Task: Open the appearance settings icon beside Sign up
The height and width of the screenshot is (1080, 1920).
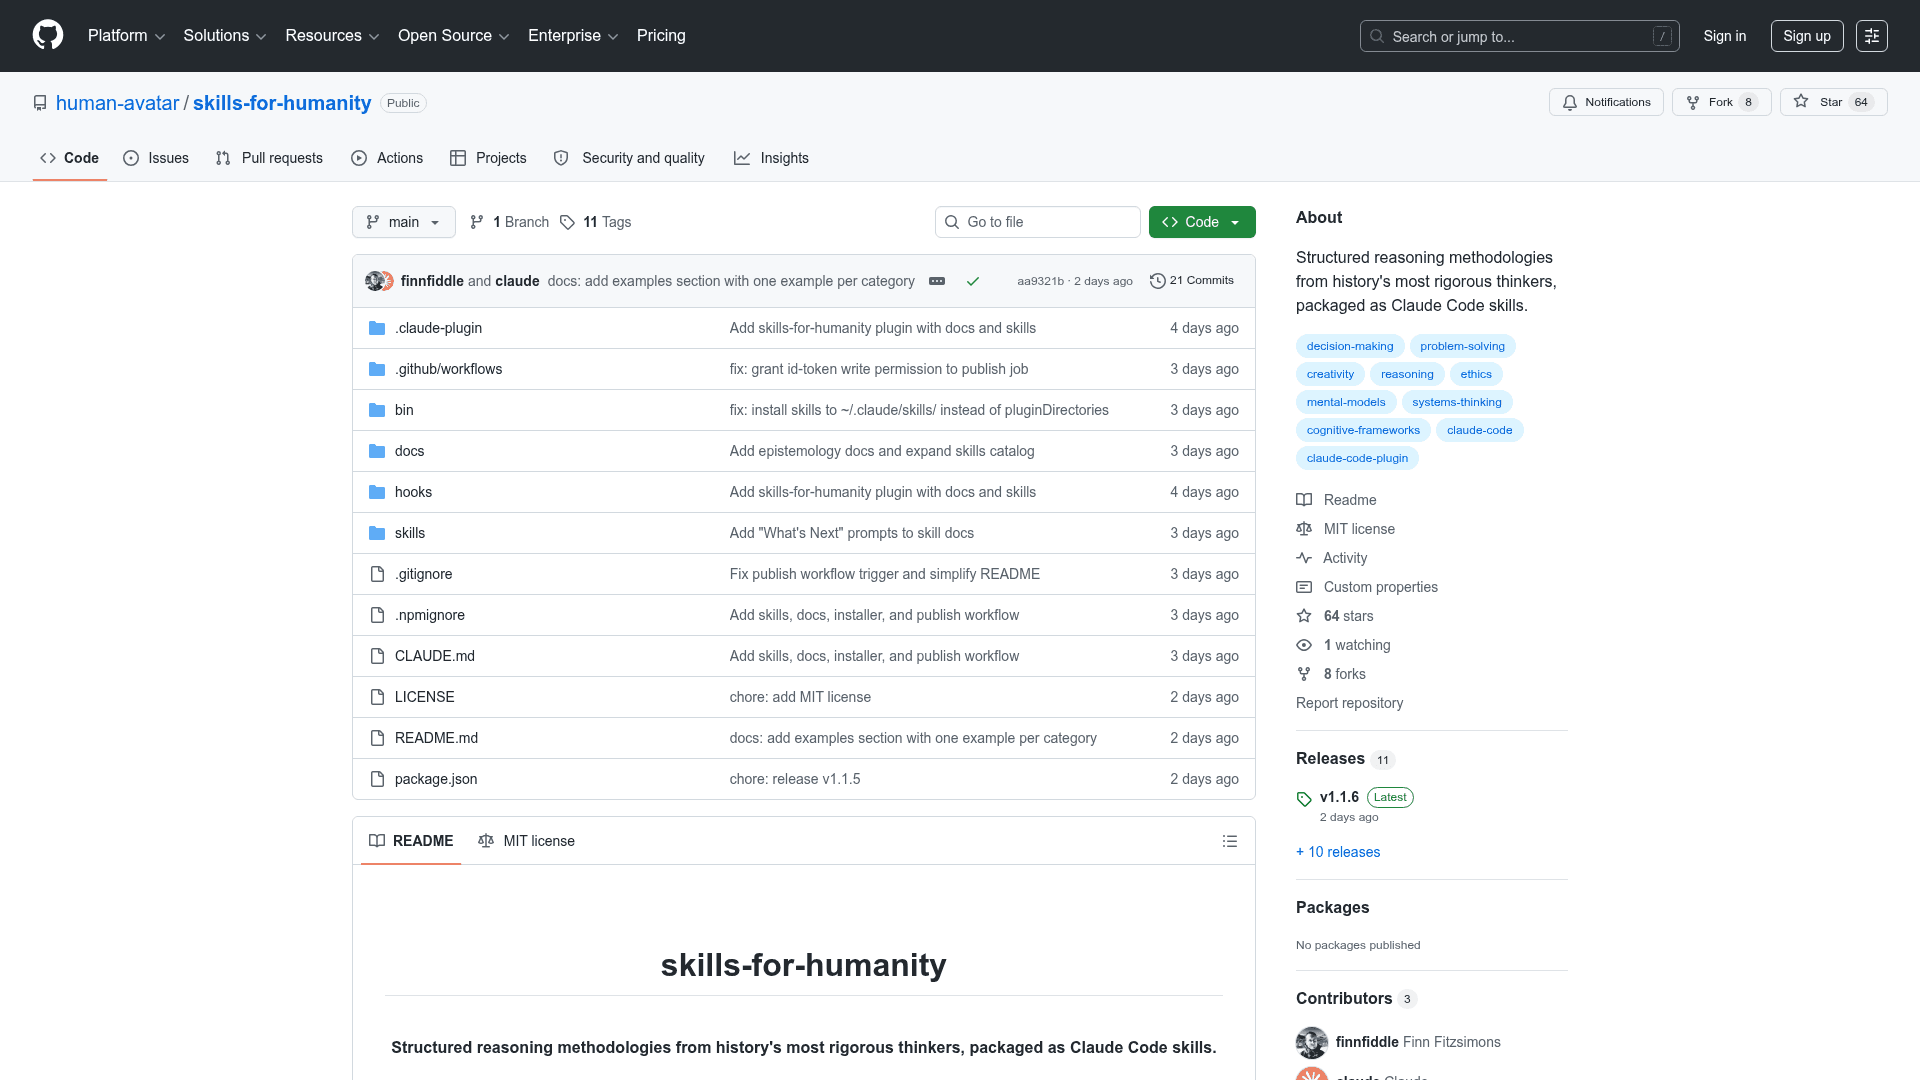Action: click(x=1872, y=36)
